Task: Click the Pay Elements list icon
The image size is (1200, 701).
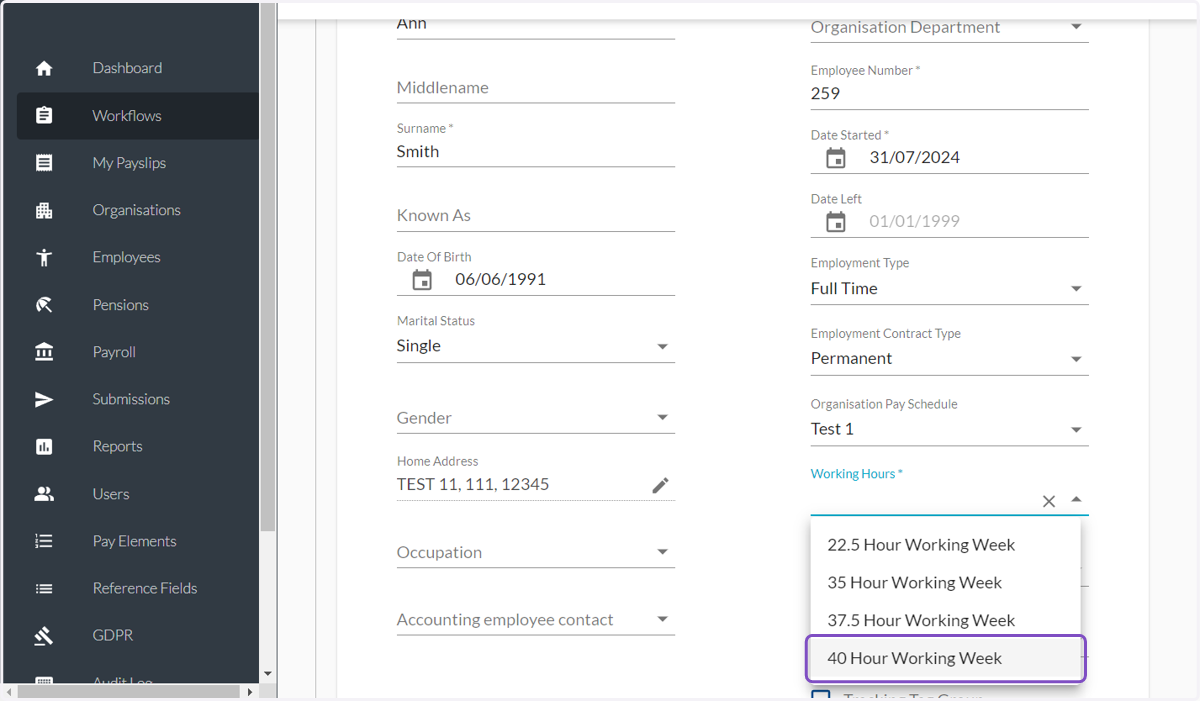Action: click(x=44, y=541)
